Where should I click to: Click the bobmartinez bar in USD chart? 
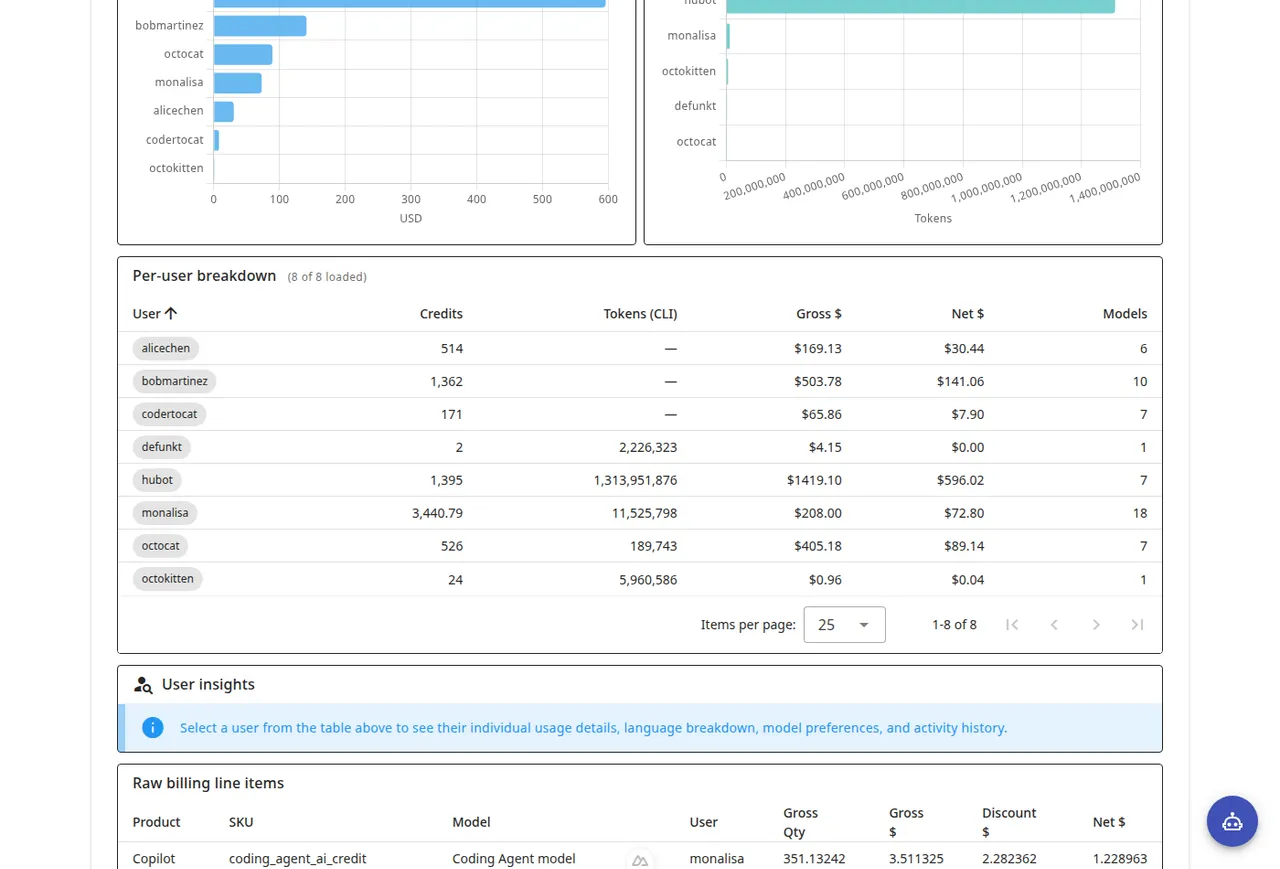tap(260, 25)
